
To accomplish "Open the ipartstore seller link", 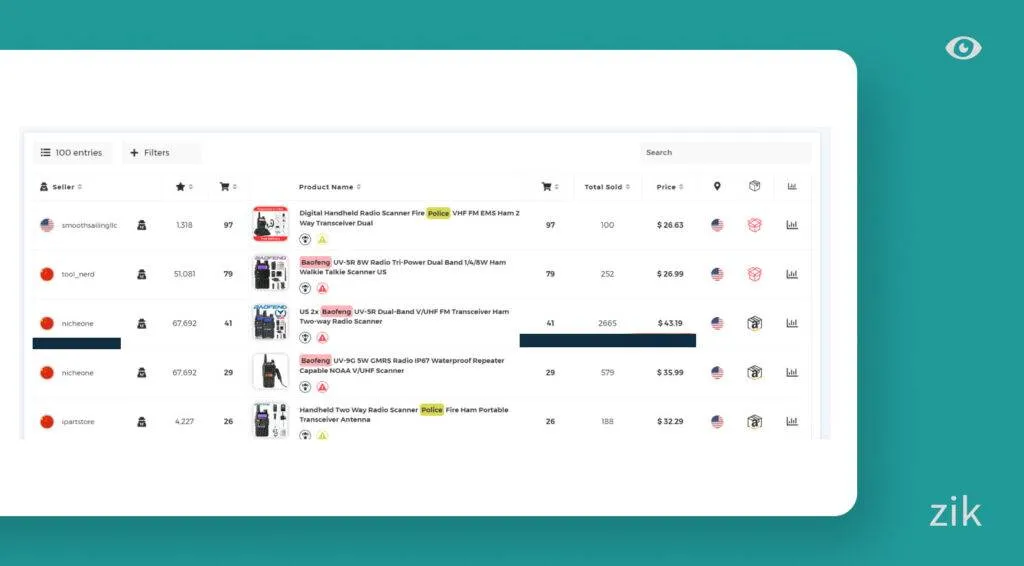I will tap(77, 421).
